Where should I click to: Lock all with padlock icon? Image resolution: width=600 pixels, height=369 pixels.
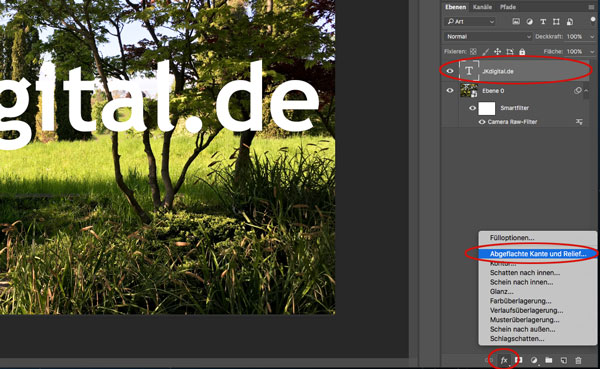click(522, 51)
